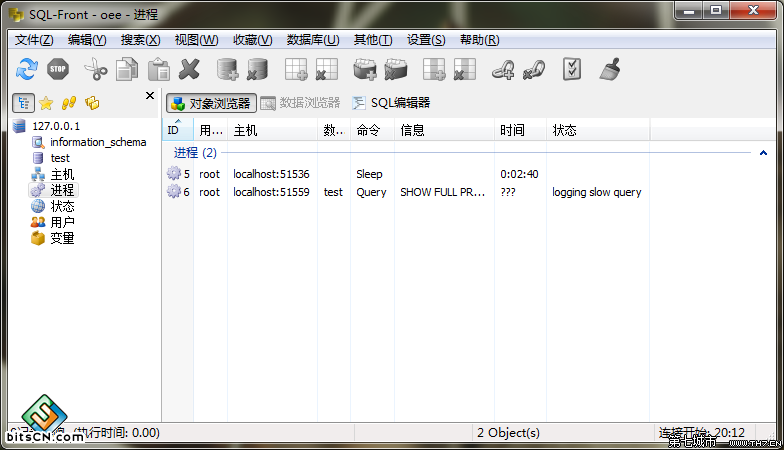784x450 pixels.
Task: Click the 0:02:40 time cell
Action: [519, 174]
